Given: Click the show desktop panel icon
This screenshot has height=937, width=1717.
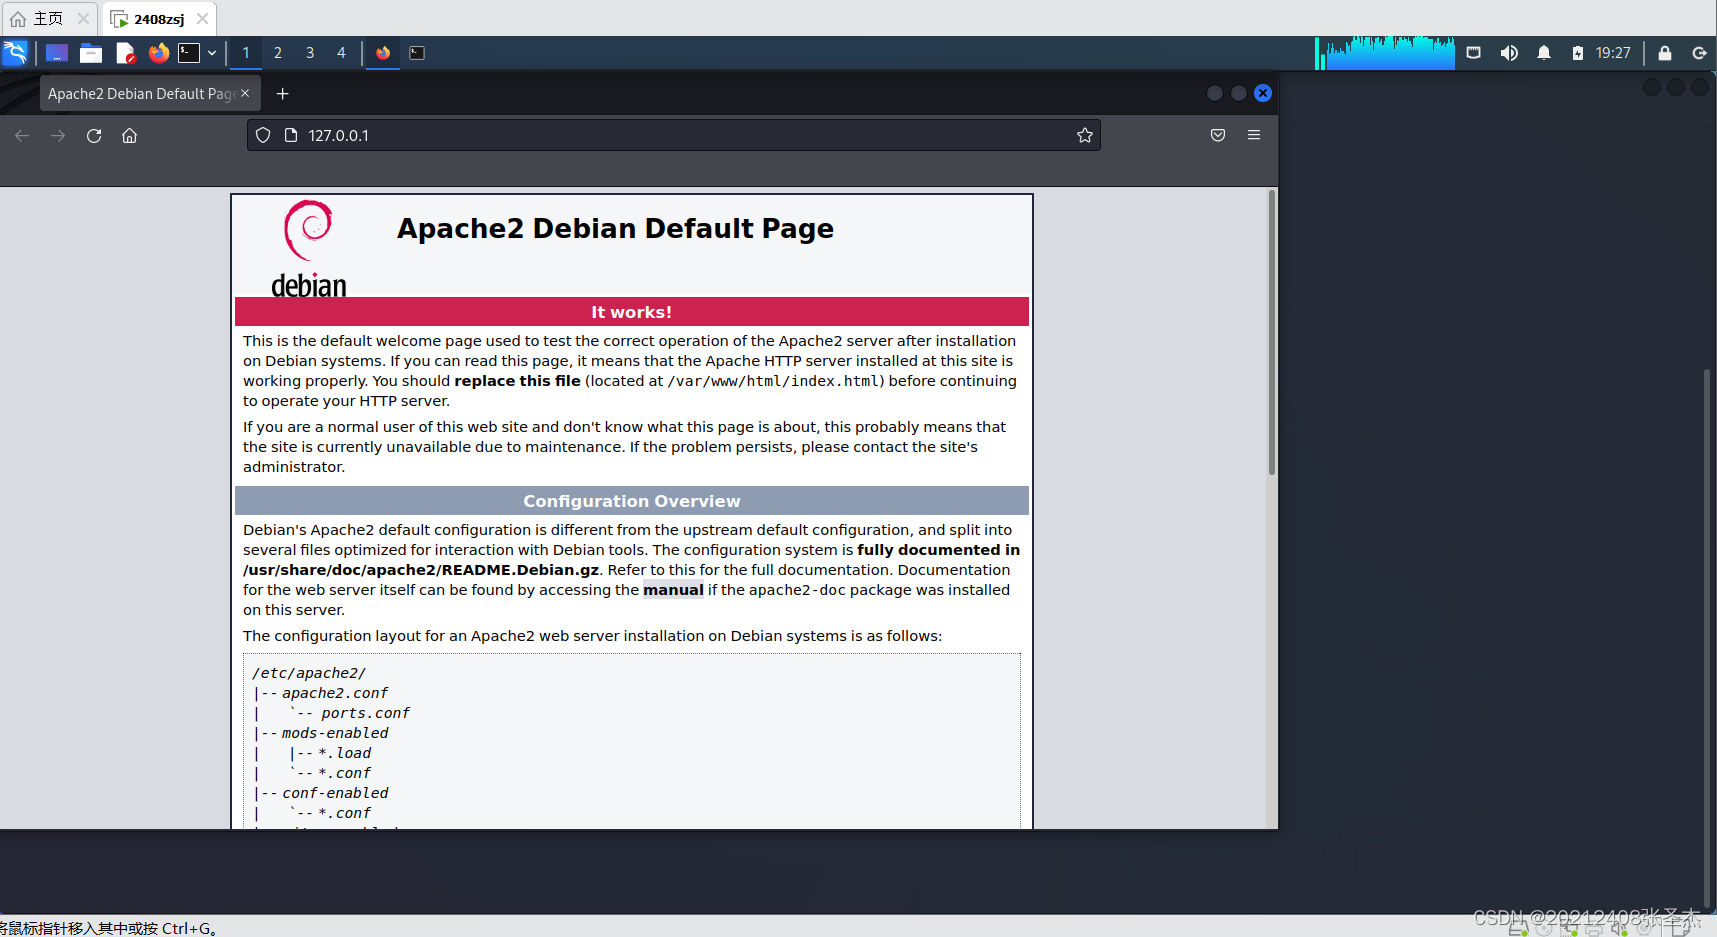Looking at the screenshot, I should pos(57,53).
